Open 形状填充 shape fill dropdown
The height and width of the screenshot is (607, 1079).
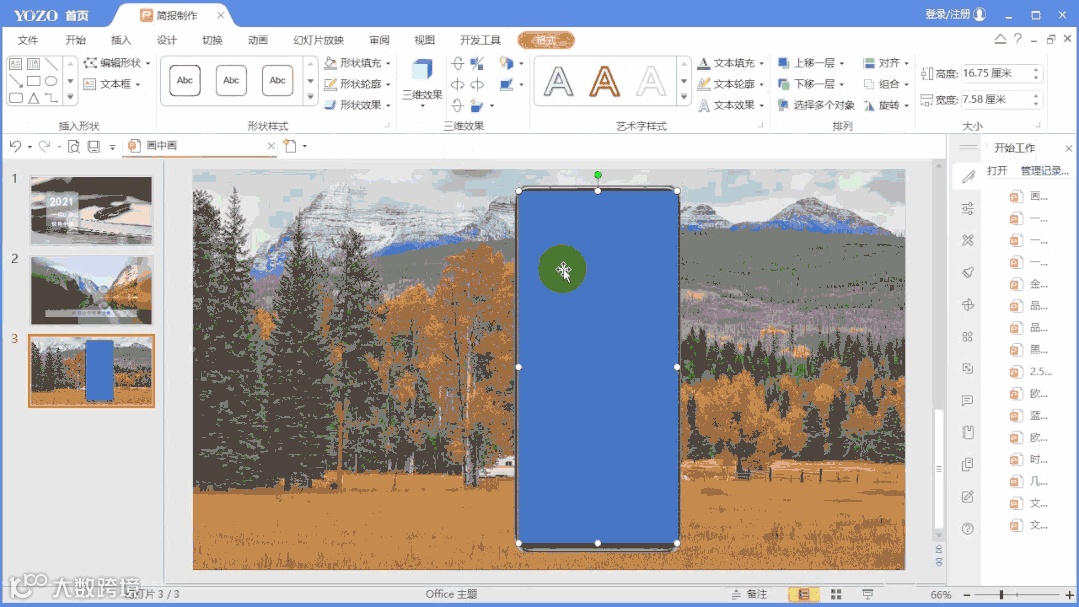[x=358, y=63]
